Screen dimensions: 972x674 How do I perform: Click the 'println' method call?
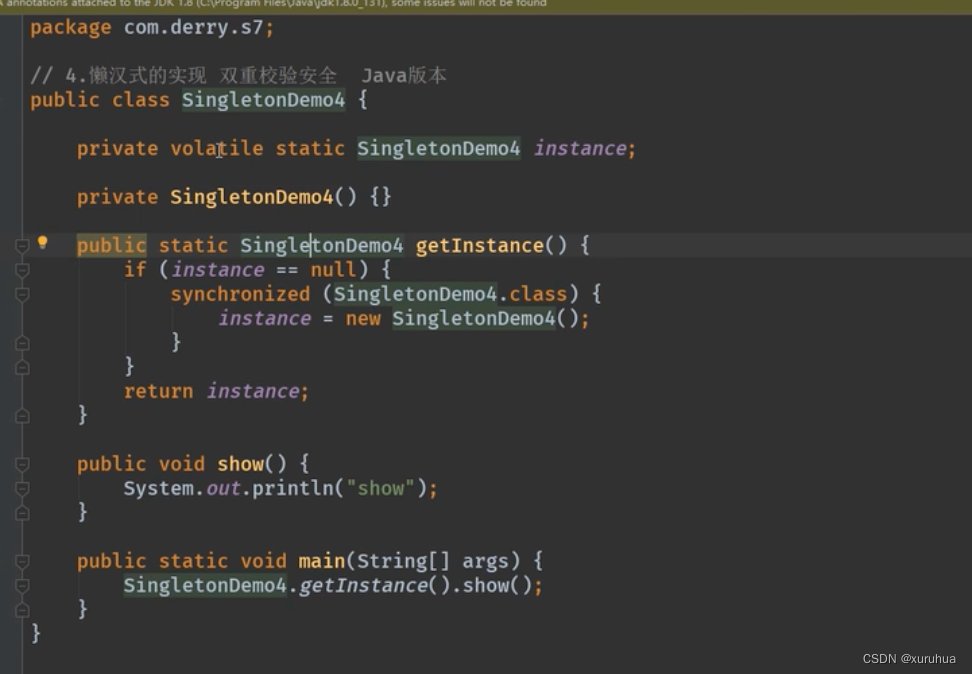tap(293, 489)
